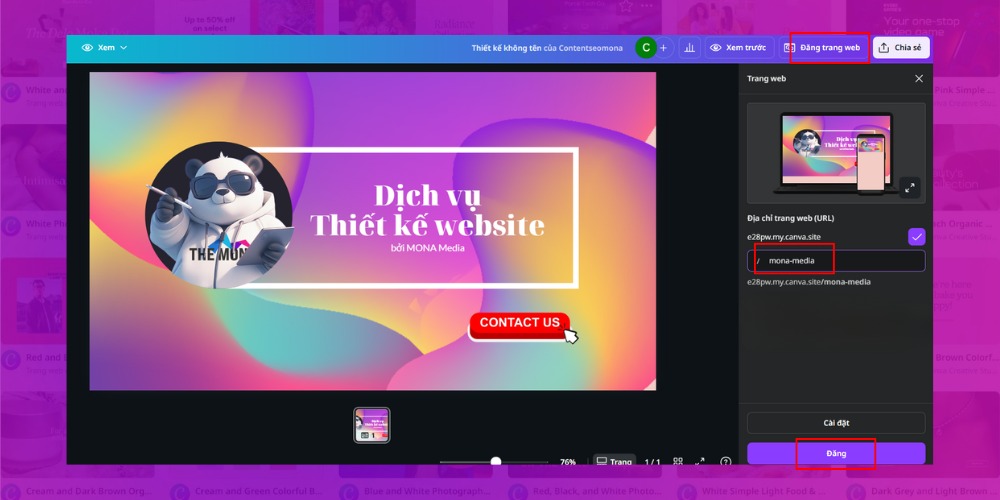1000x500 pixels.
Task: Click the green C user avatar
Action: 646,48
